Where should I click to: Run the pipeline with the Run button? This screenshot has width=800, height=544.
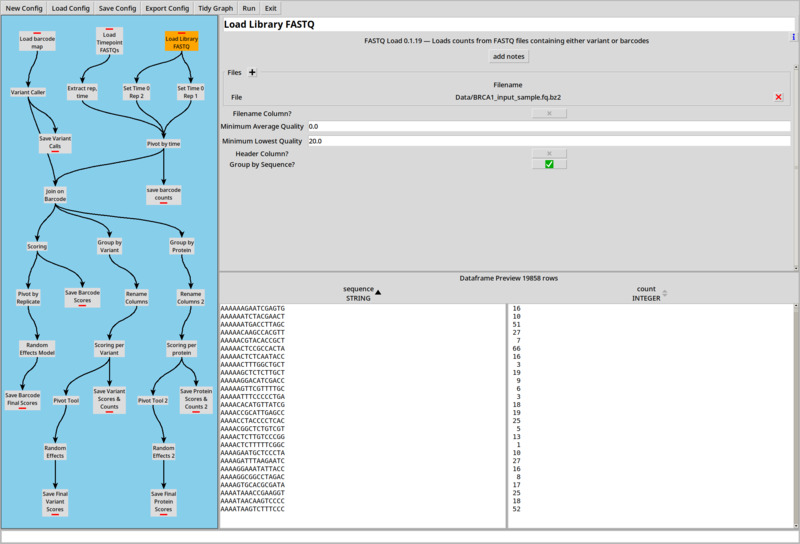pyautogui.click(x=249, y=8)
